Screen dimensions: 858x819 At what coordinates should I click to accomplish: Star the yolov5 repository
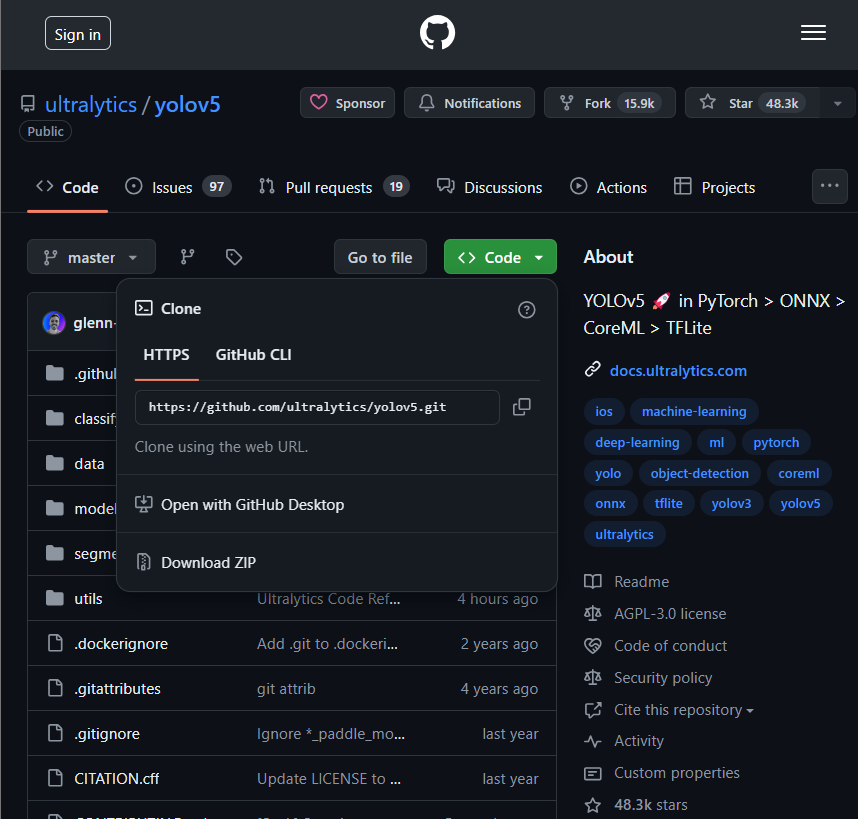coord(752,103)
